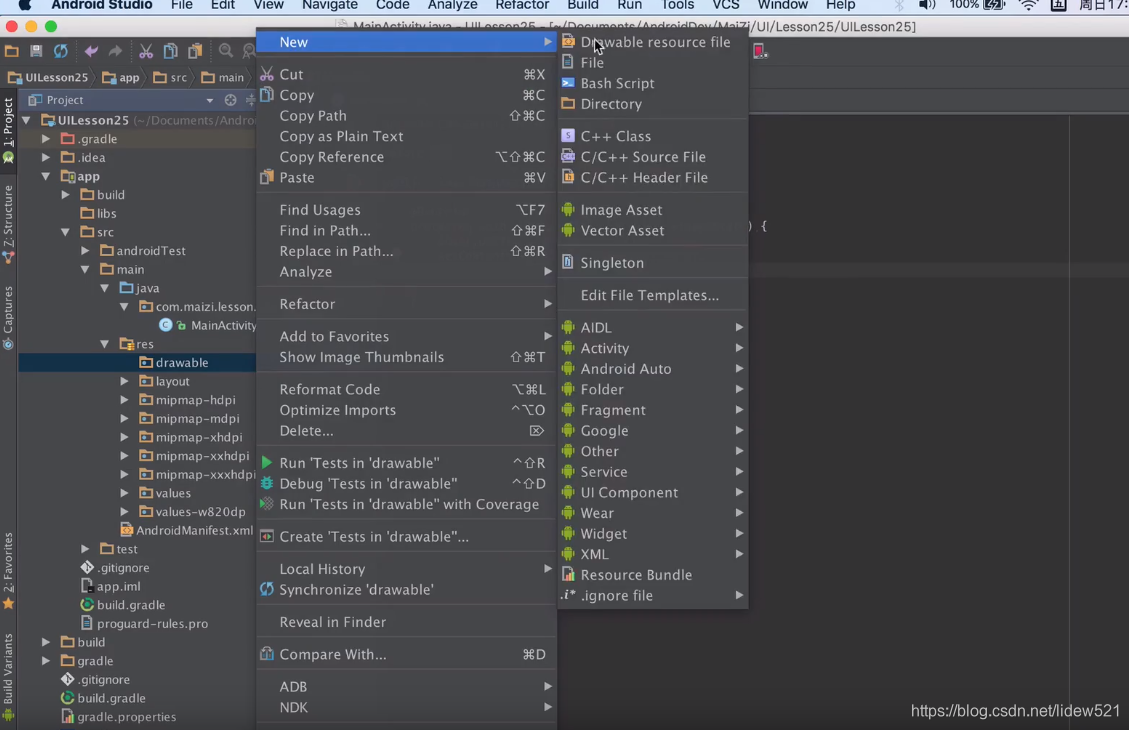Choose Copy Path in context menu
Viewport: 1129px width, 730px height.
(x=405, y=115)
